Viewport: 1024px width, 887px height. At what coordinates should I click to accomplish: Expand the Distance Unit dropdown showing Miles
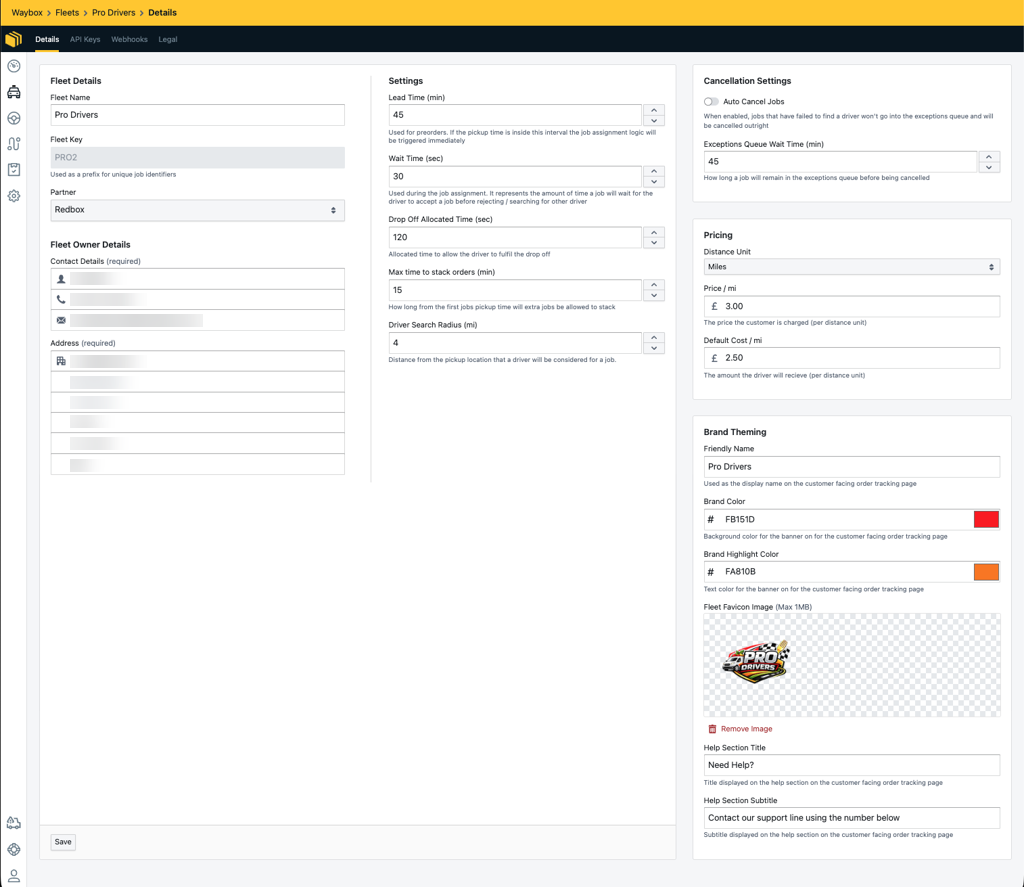tap(852, 266)
